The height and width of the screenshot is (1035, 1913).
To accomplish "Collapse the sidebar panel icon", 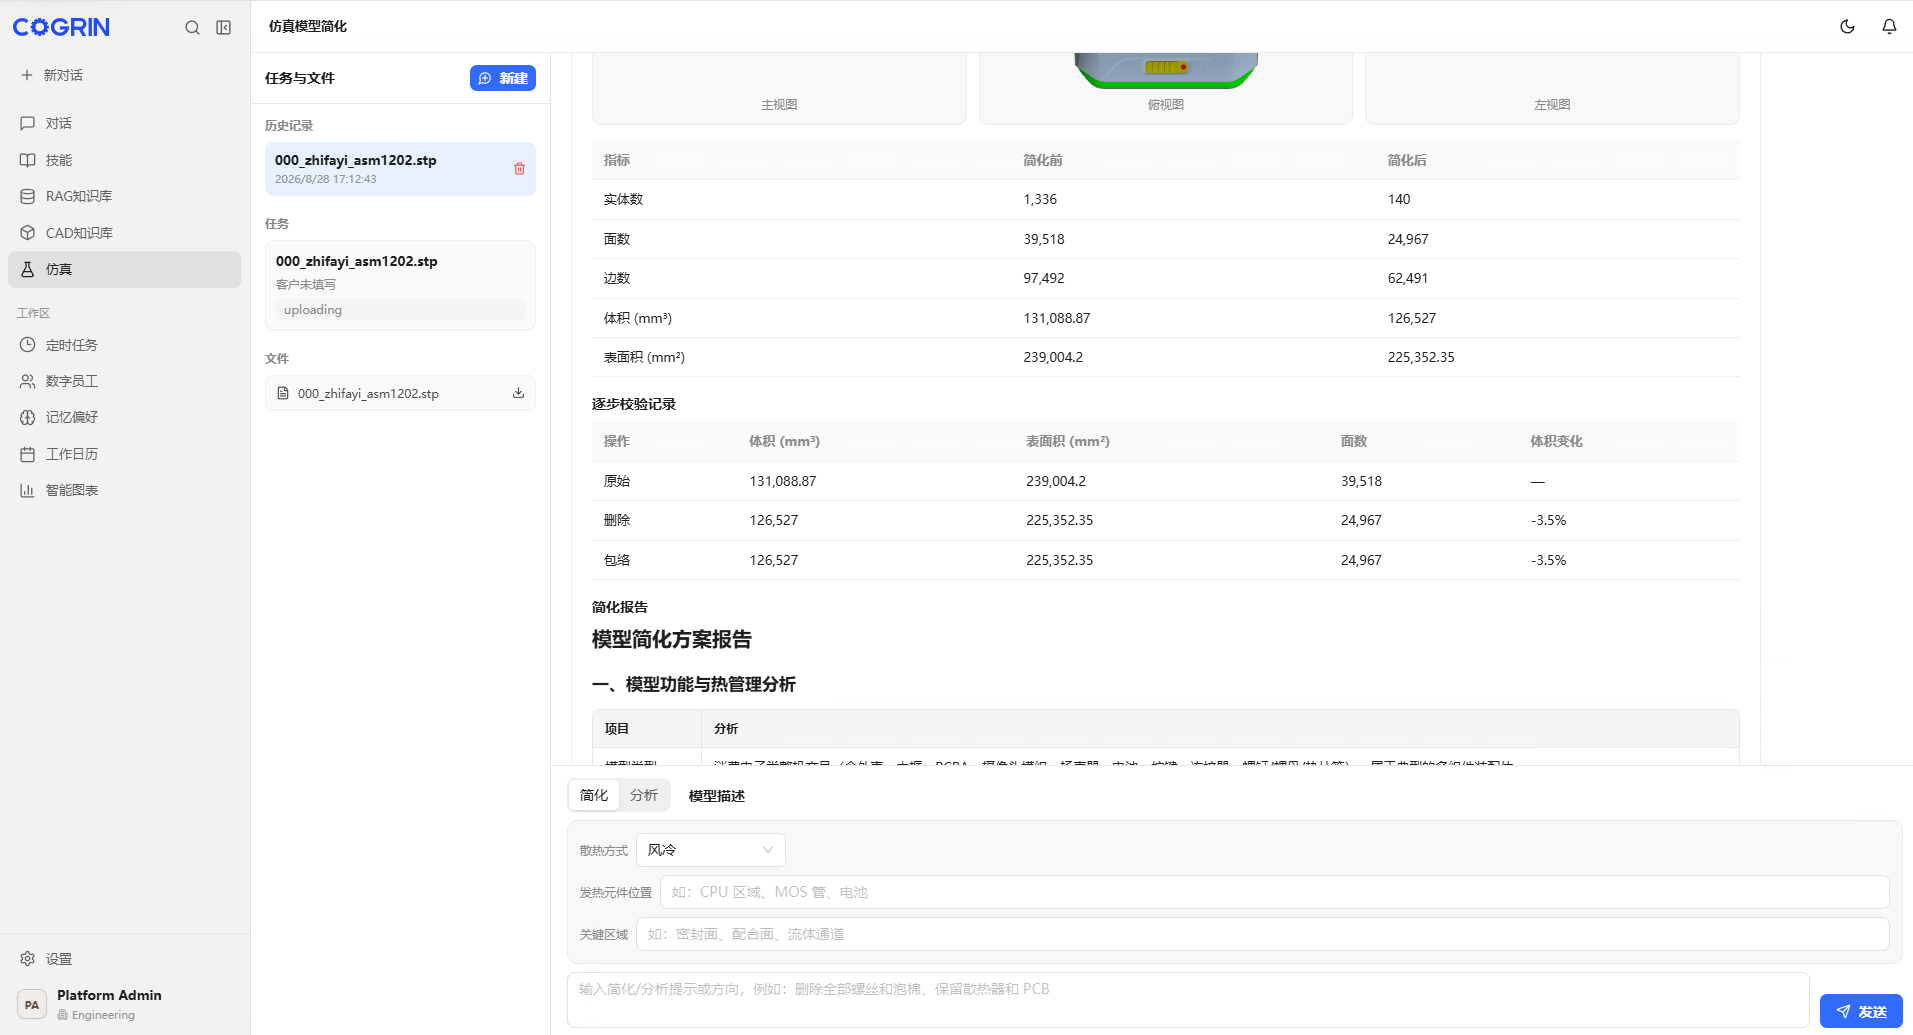I will tap(224, 28).
